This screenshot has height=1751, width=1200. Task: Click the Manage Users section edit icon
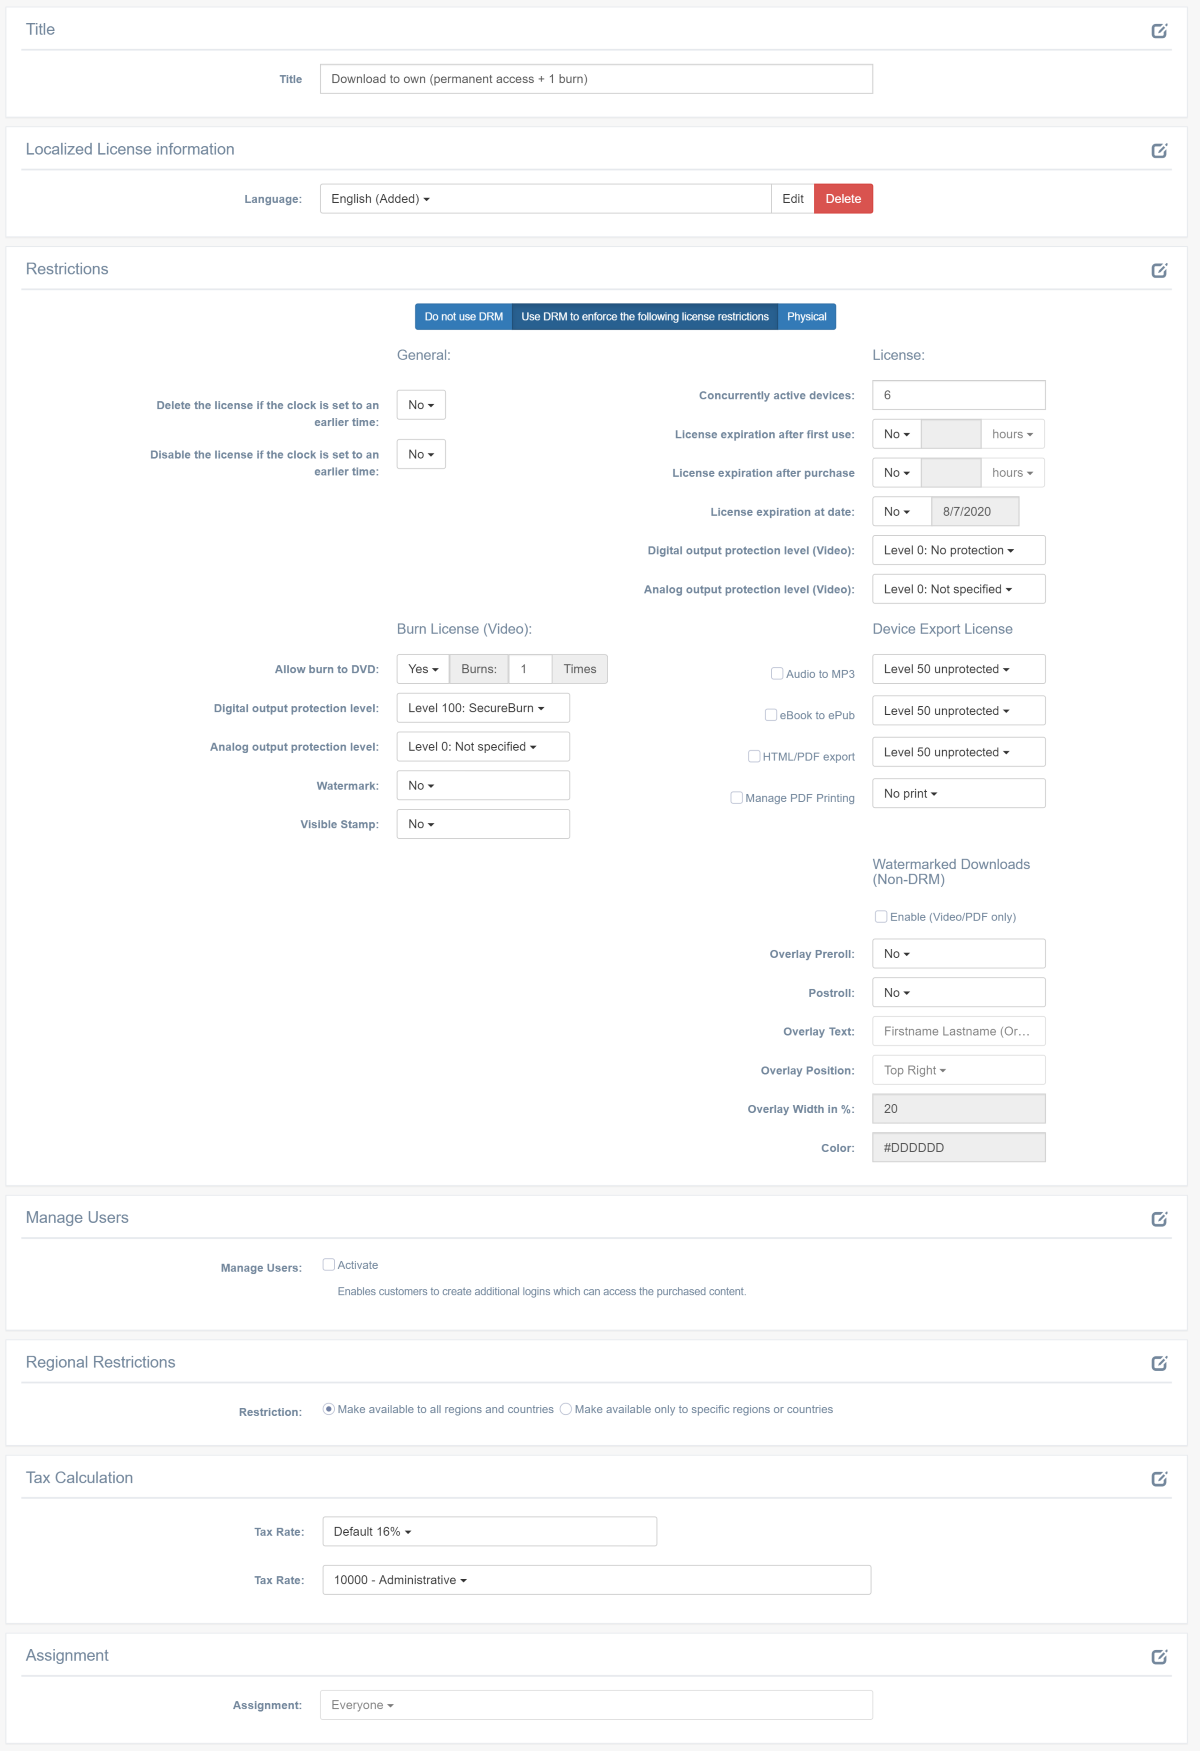(x=1159, y=1219)
